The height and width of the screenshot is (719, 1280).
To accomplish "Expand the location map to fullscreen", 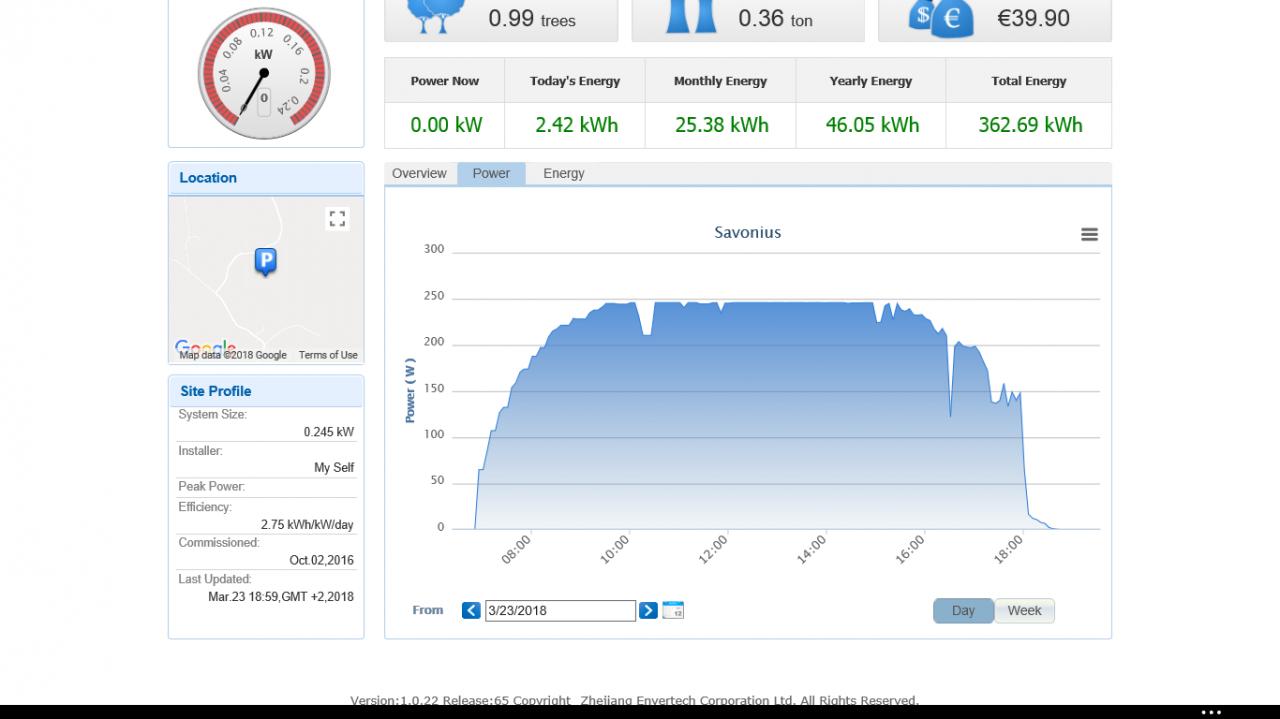I will pyautogui.click(x=337, y=218).
